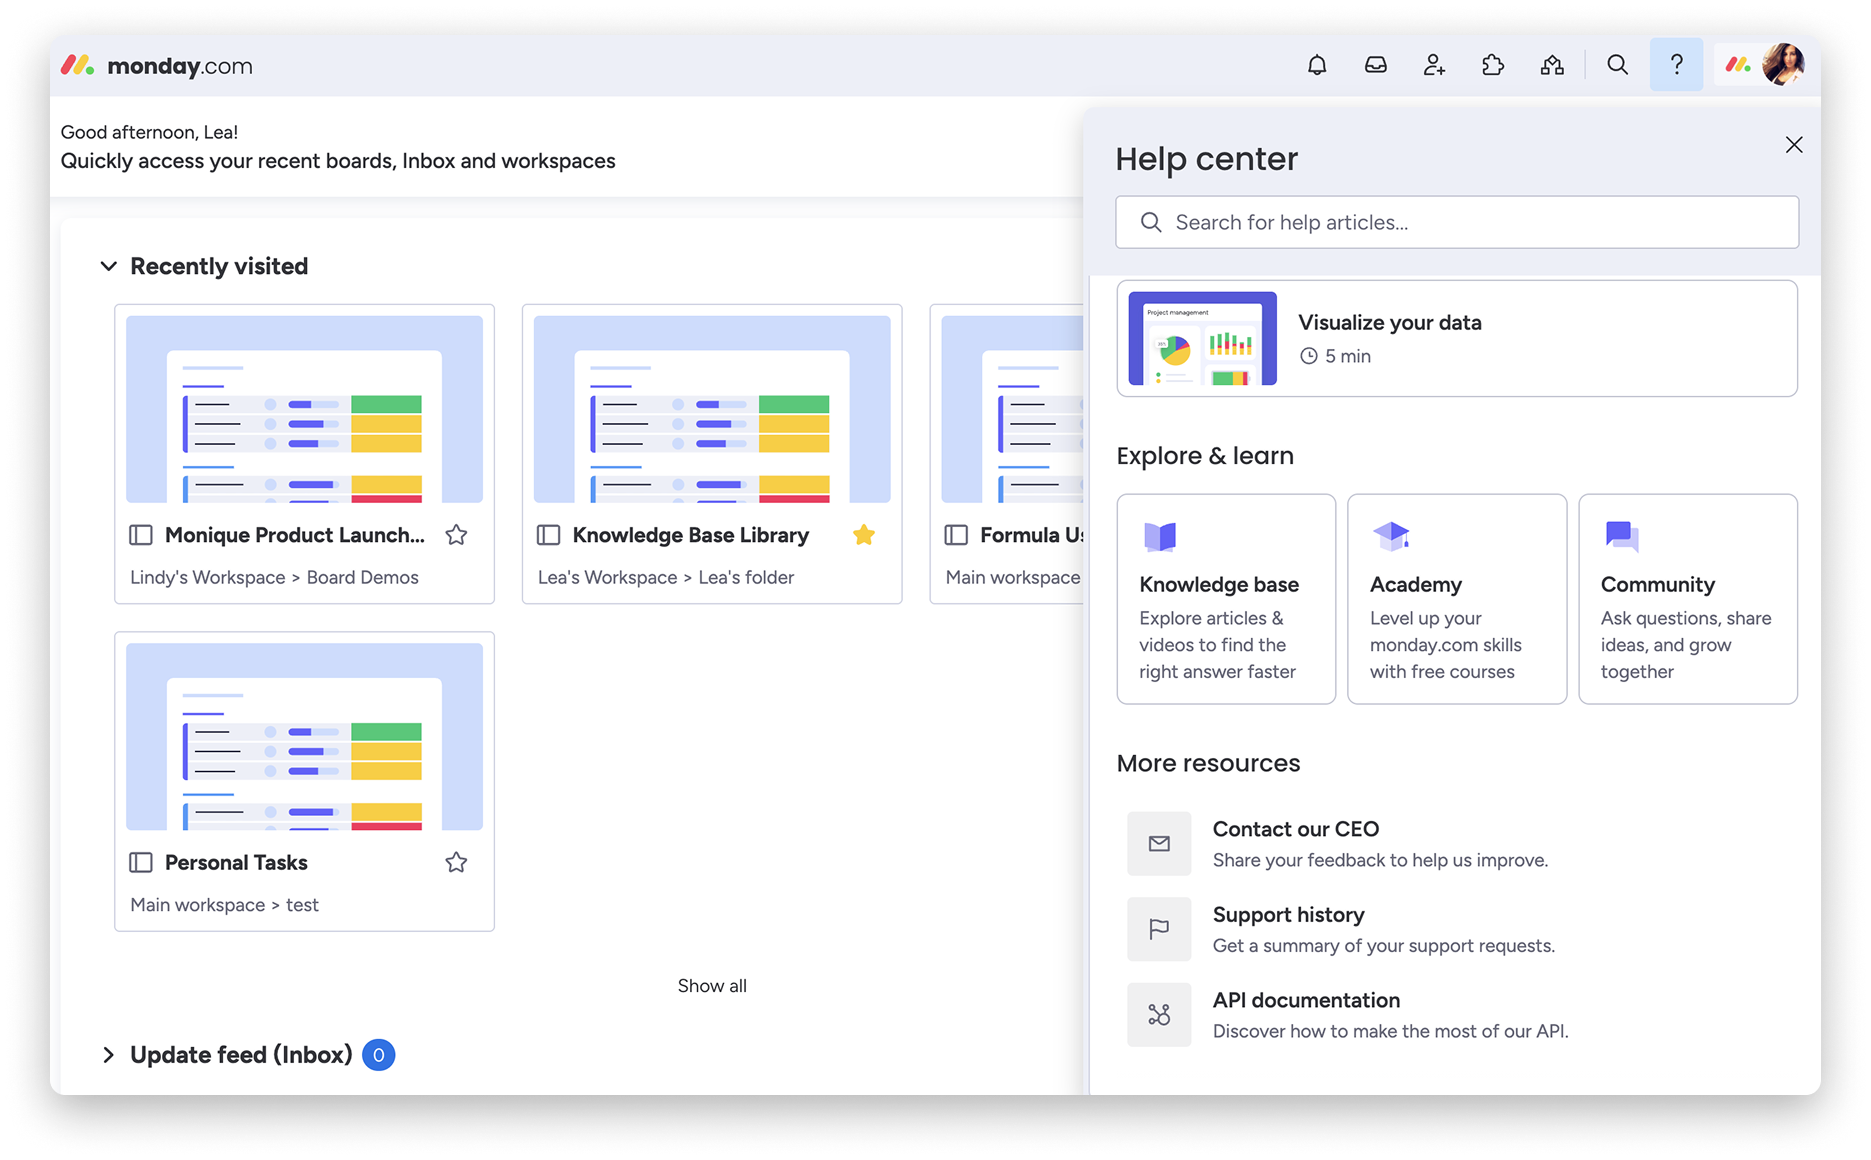Open Contact our CEO link

point(1296,829)
